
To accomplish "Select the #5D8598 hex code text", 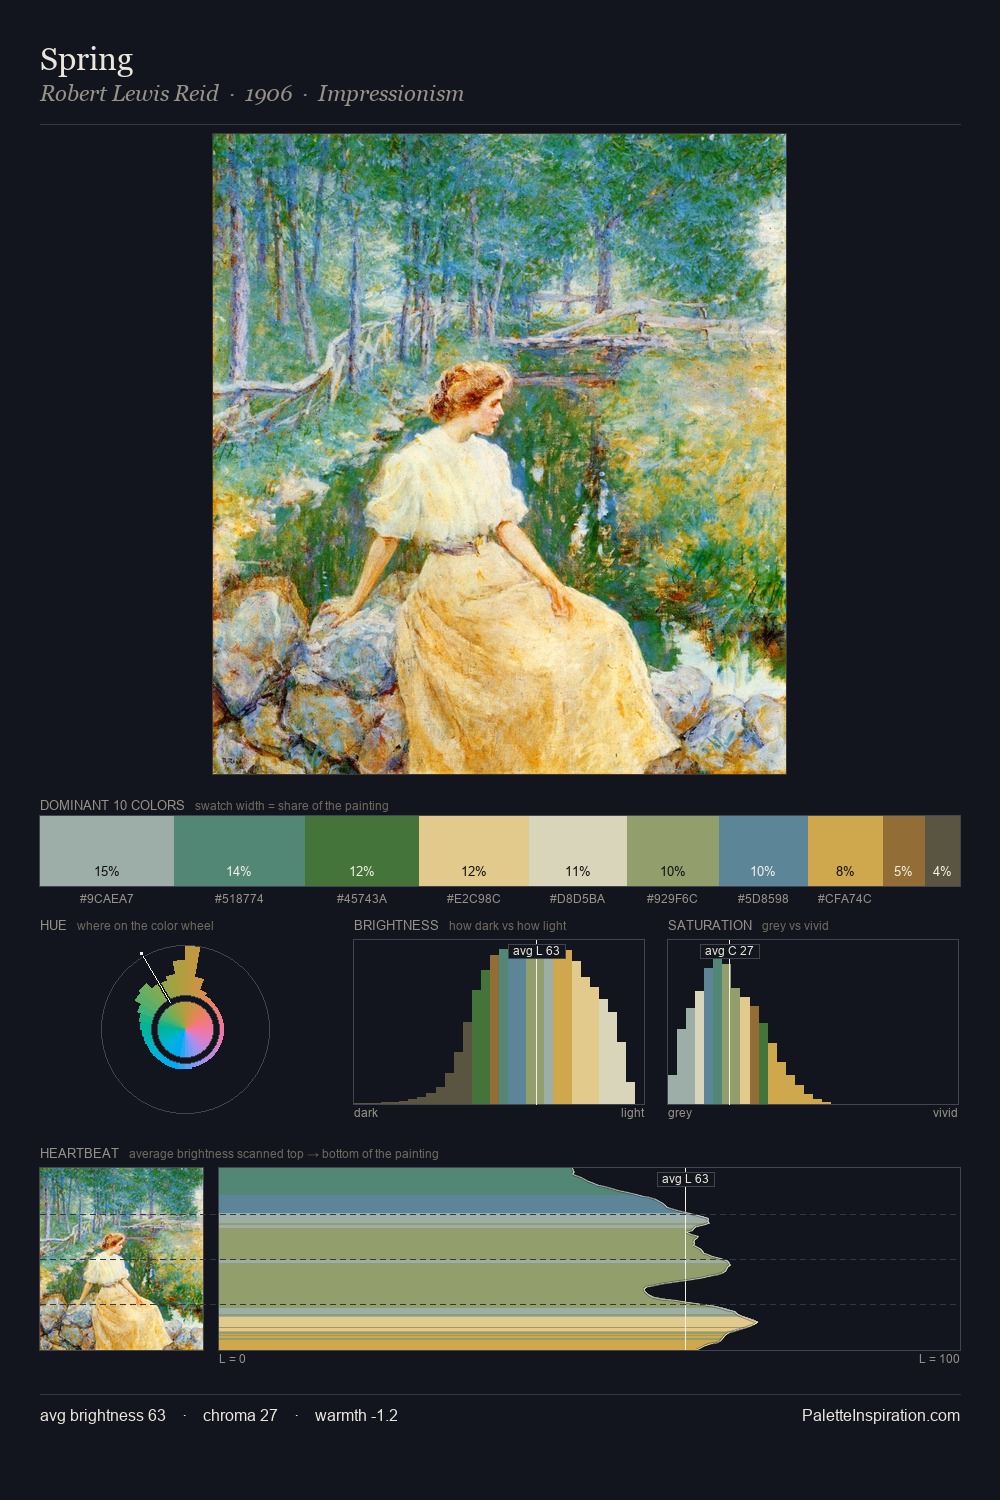I will tap(763, 899).
